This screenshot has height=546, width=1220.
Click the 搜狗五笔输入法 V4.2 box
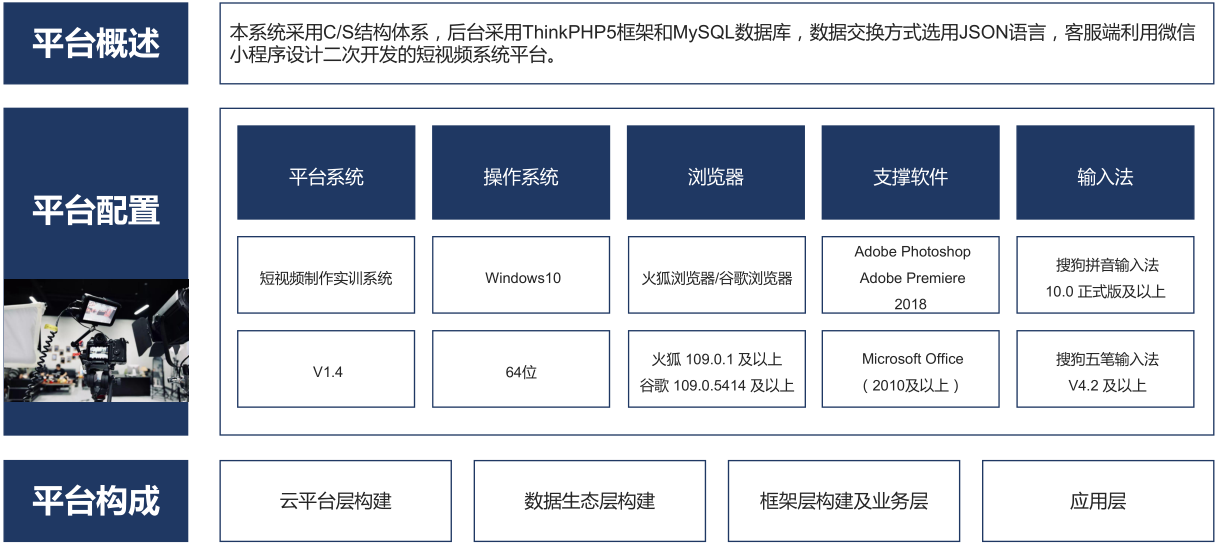click(1105, 369)
